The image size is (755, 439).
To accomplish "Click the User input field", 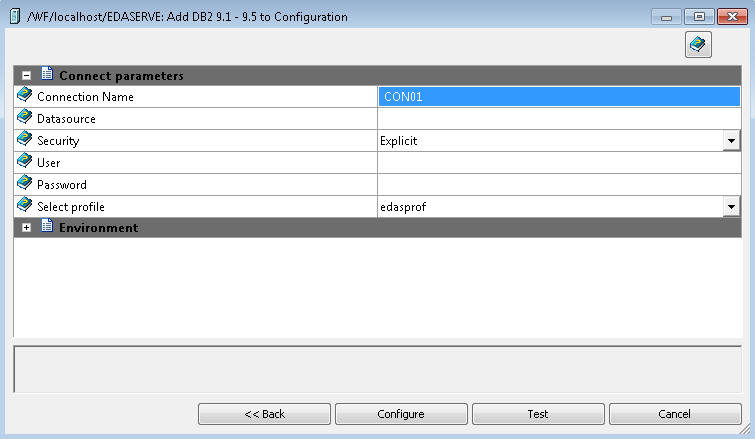I will (x=559, y=163).
